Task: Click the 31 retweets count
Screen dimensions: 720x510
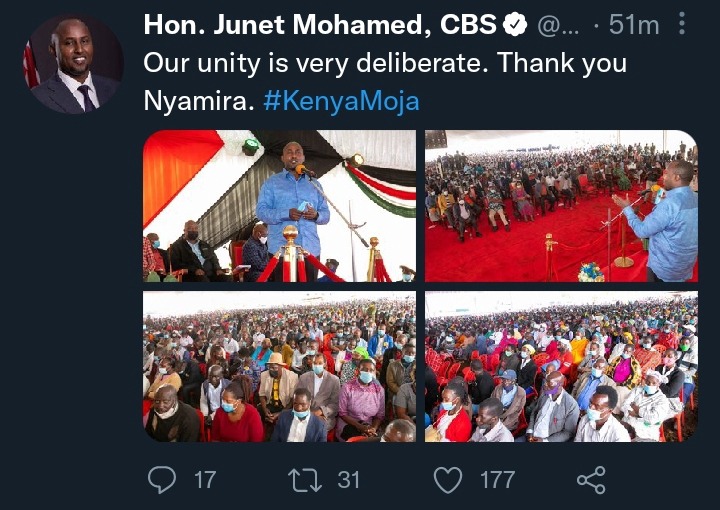Action: click(349, 480)
